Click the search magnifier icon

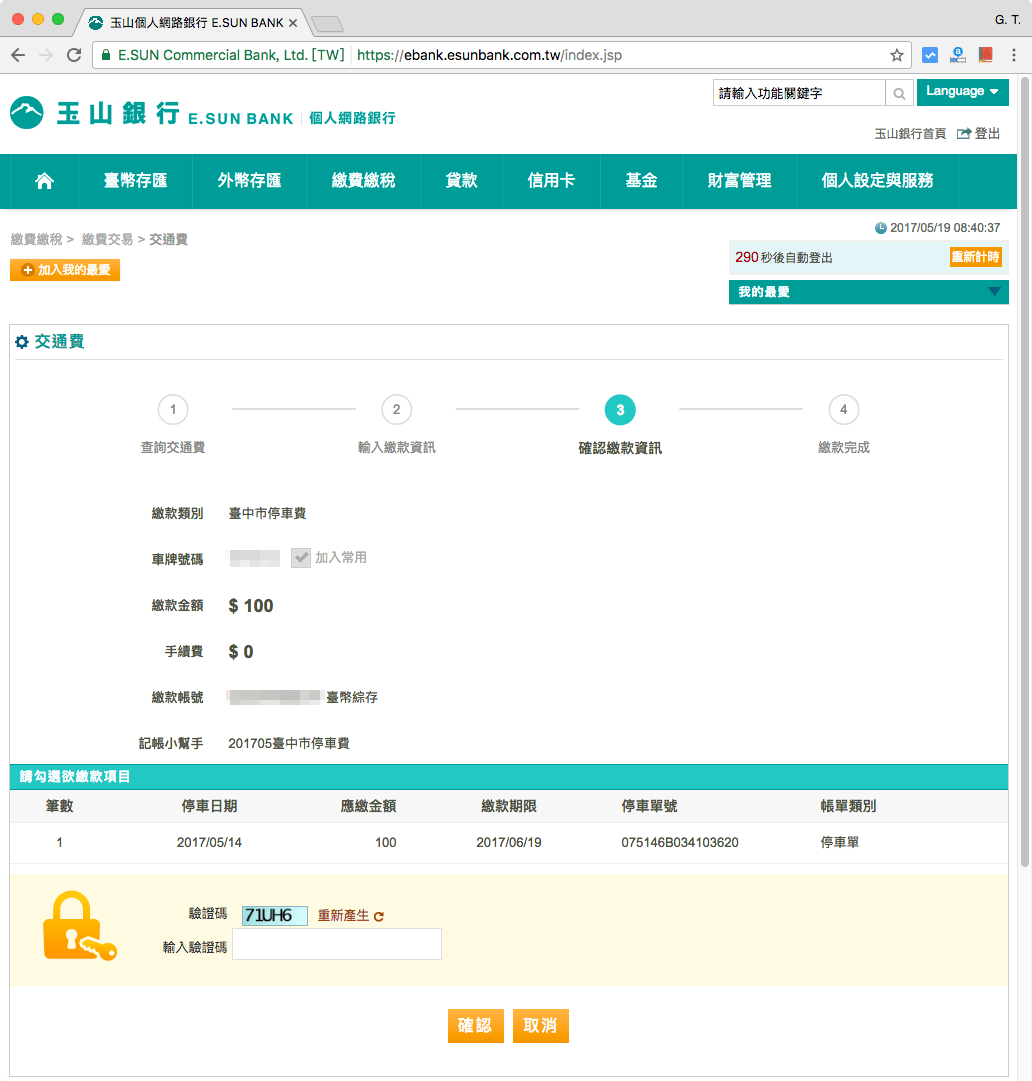tap(899, 93)
